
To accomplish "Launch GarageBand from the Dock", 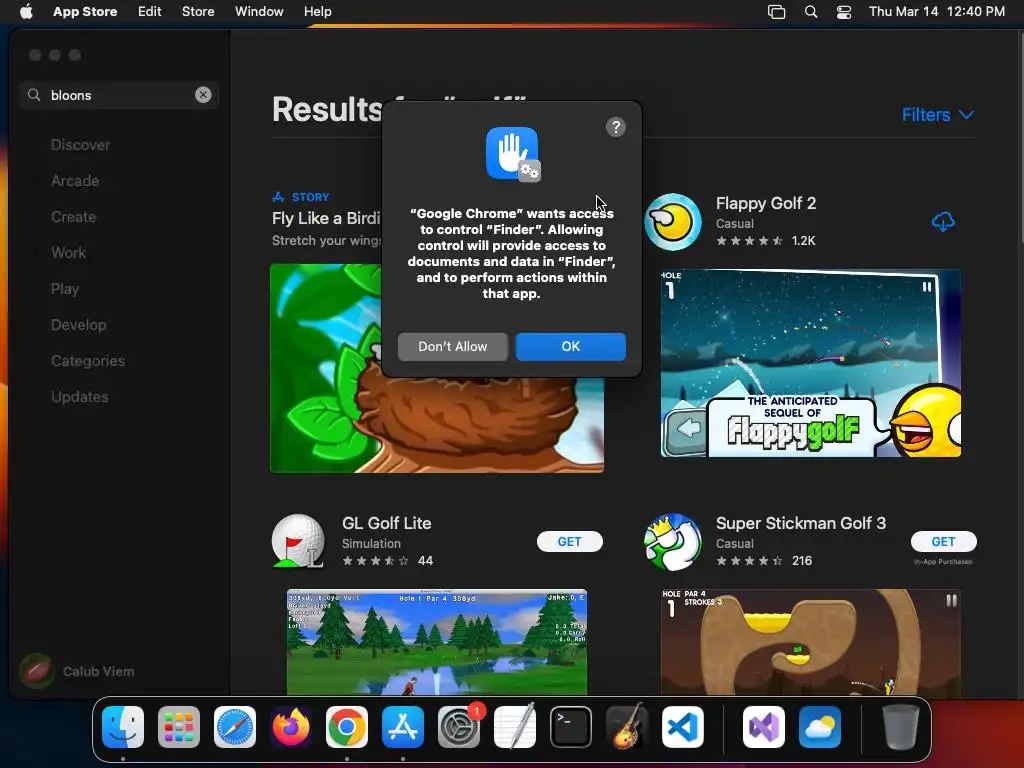I will [627, 727].
